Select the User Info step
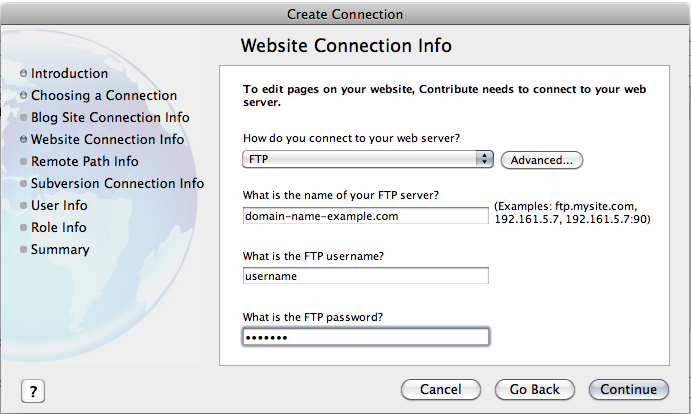This screenshot has height=414, width=691. coord(59,205)
